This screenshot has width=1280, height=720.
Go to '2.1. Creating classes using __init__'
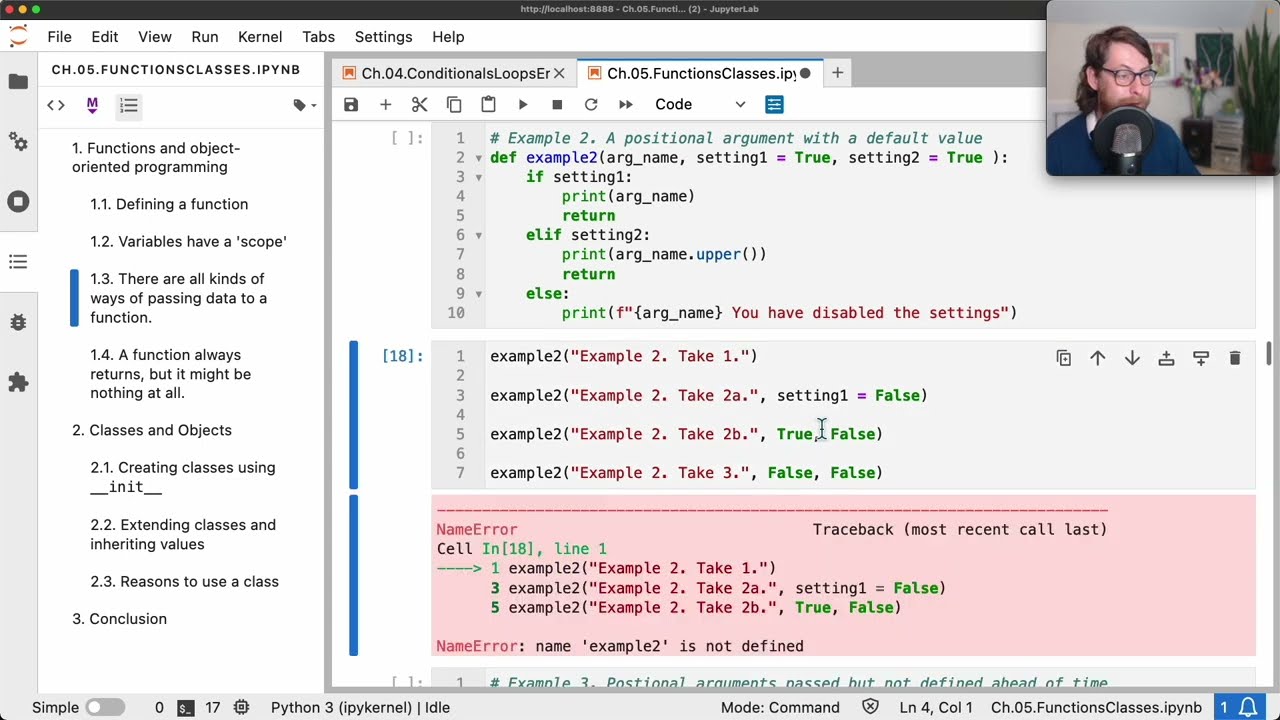coord(182,477)
